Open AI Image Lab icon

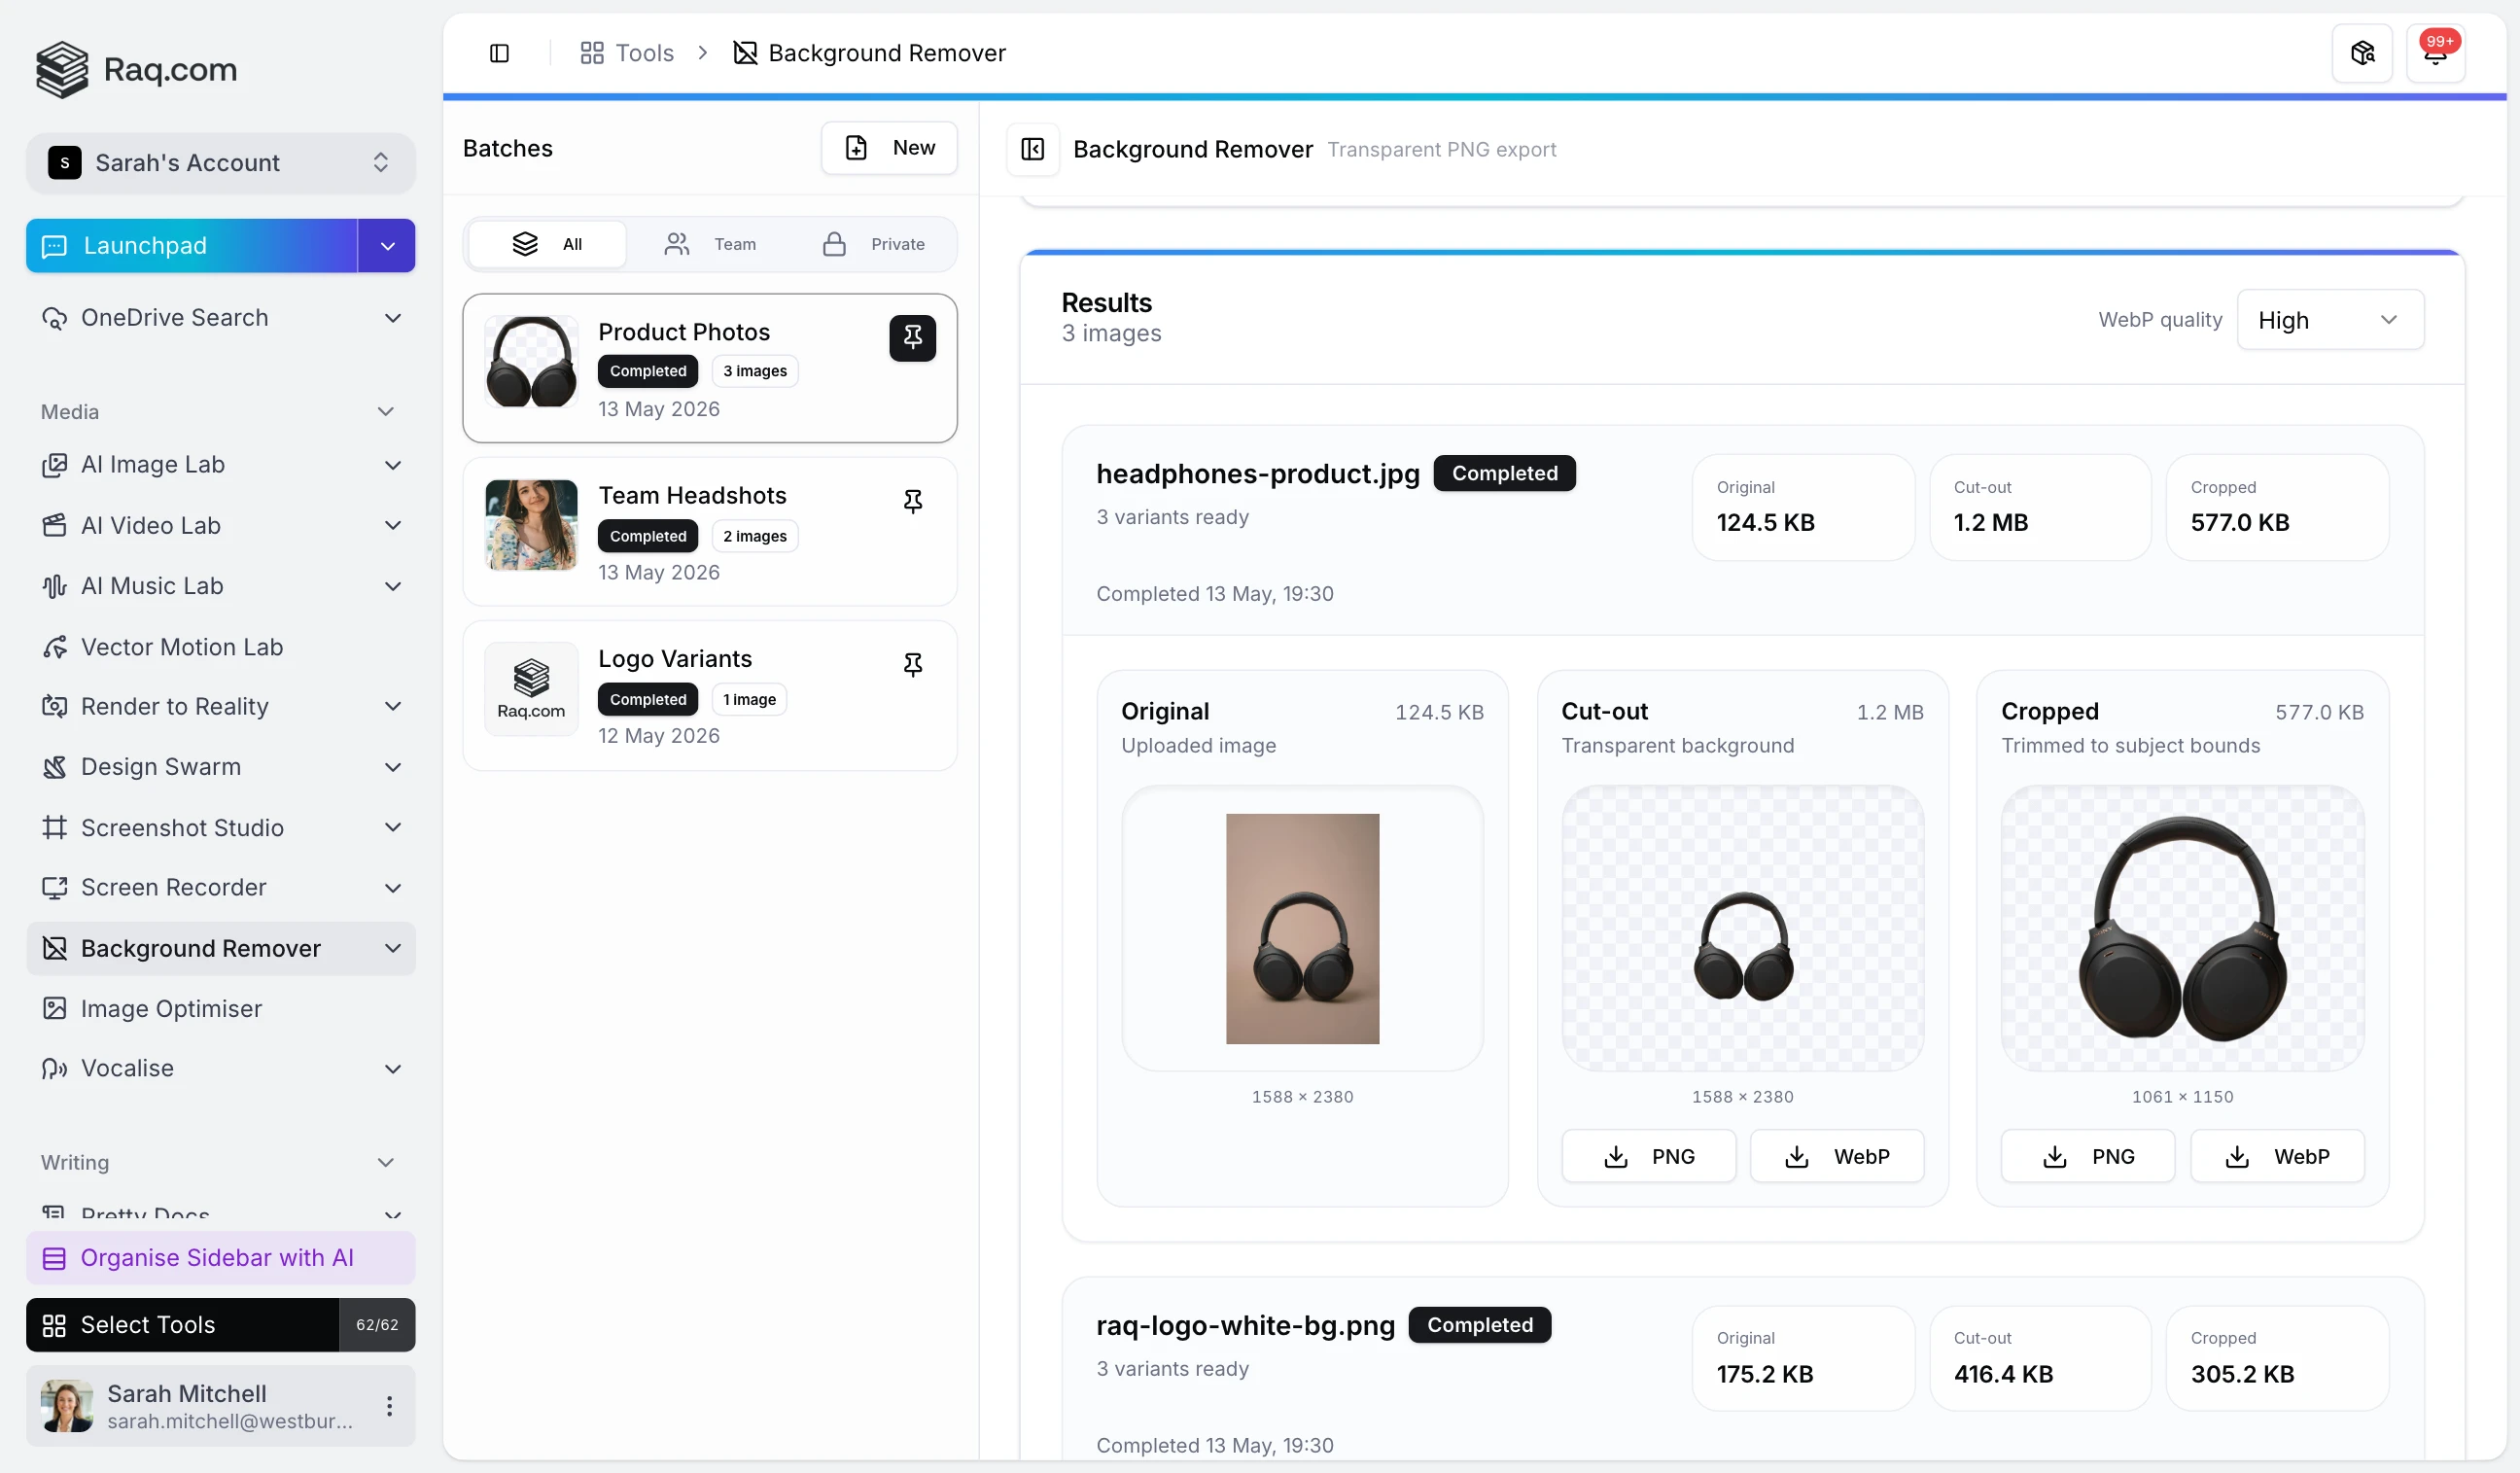coord(54,465)
